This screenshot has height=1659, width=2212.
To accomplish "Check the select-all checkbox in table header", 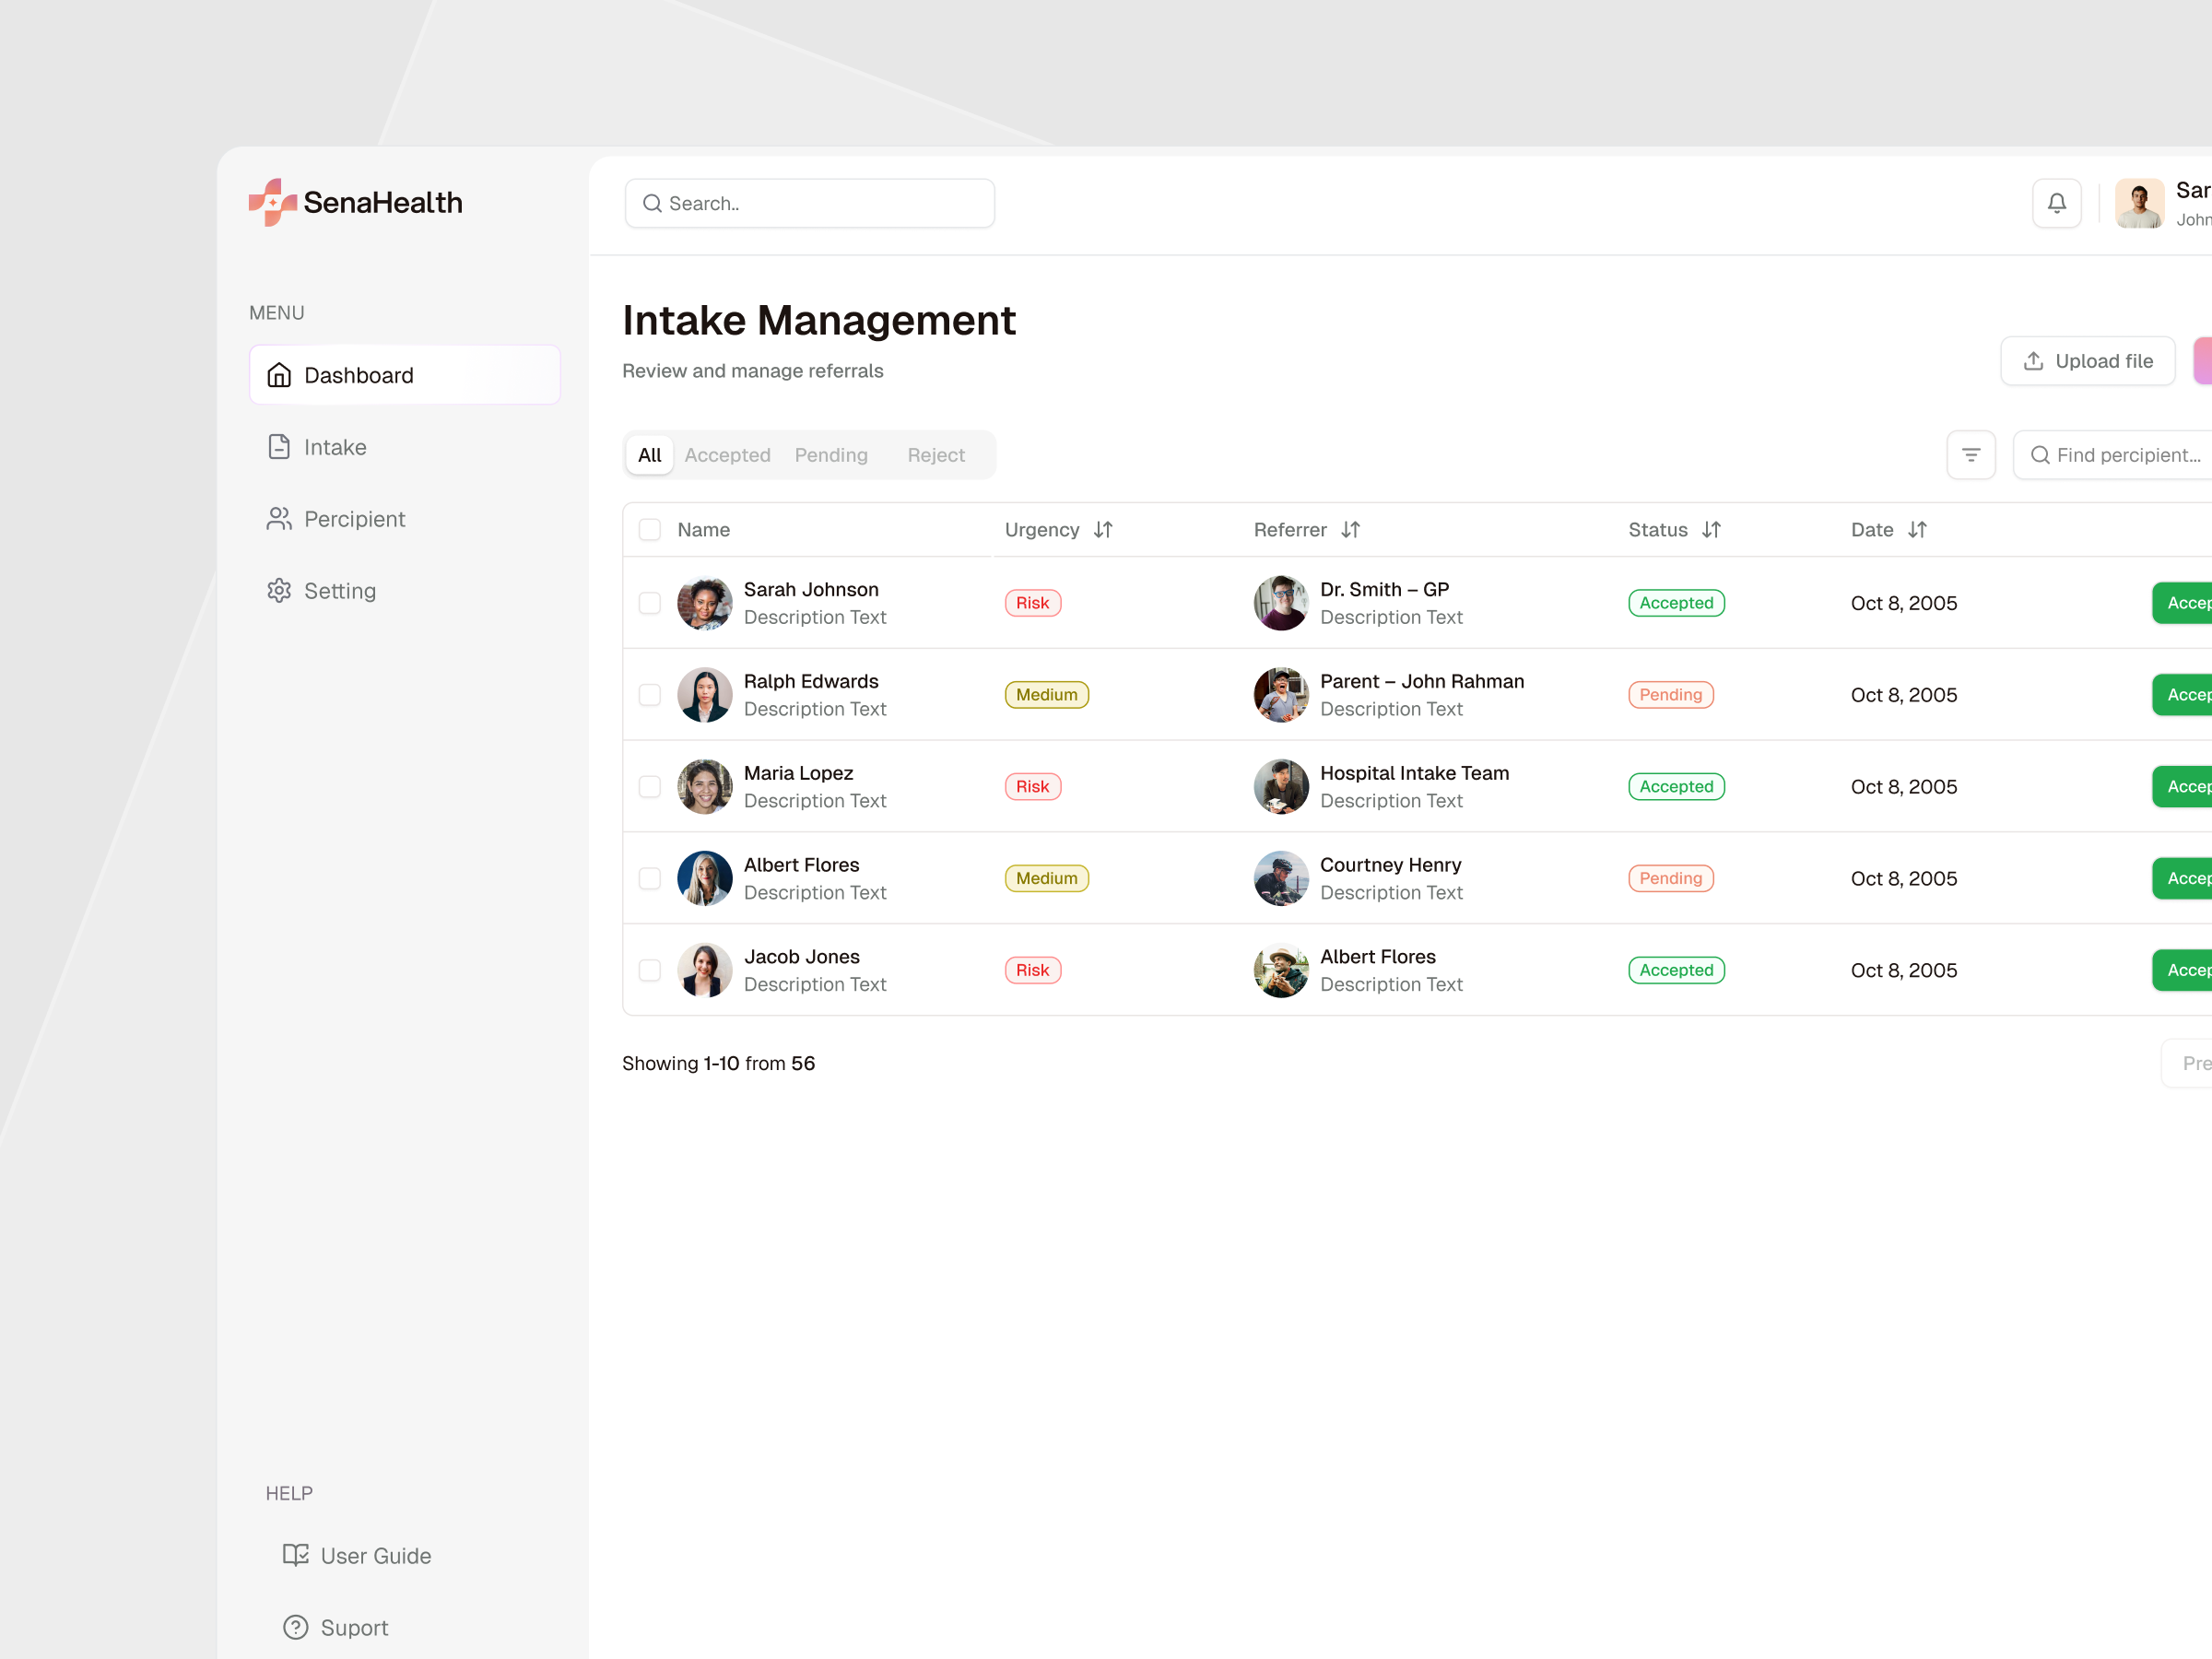I will coord(649,529).
